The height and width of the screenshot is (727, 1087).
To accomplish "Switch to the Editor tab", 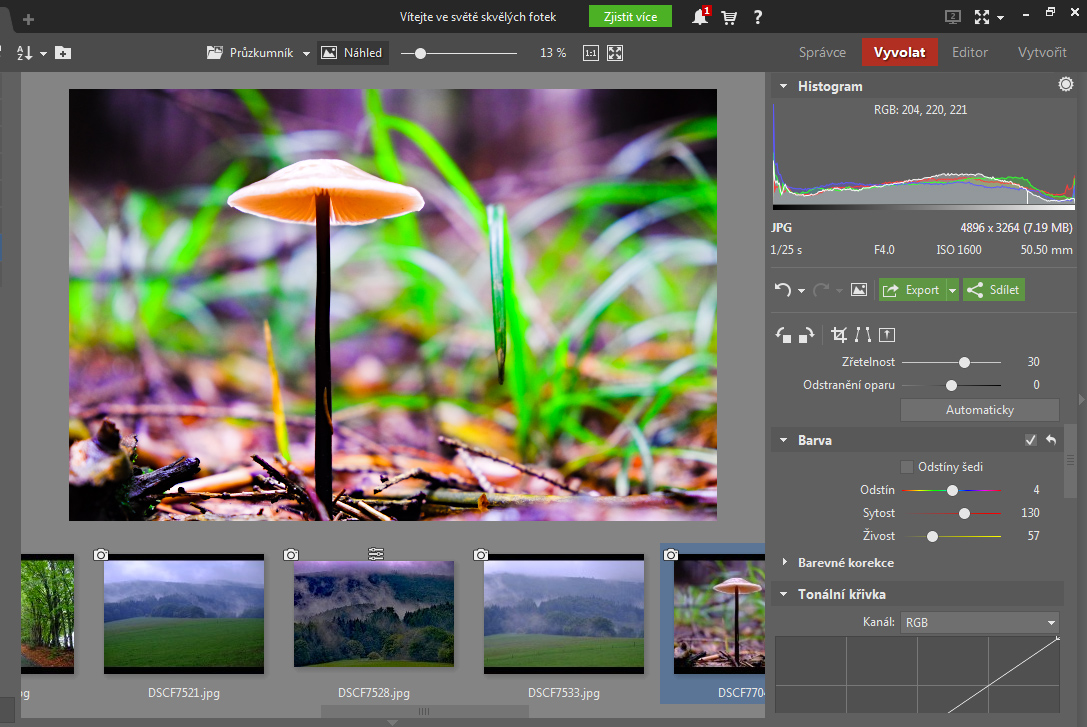I will [x=969, y=53].
